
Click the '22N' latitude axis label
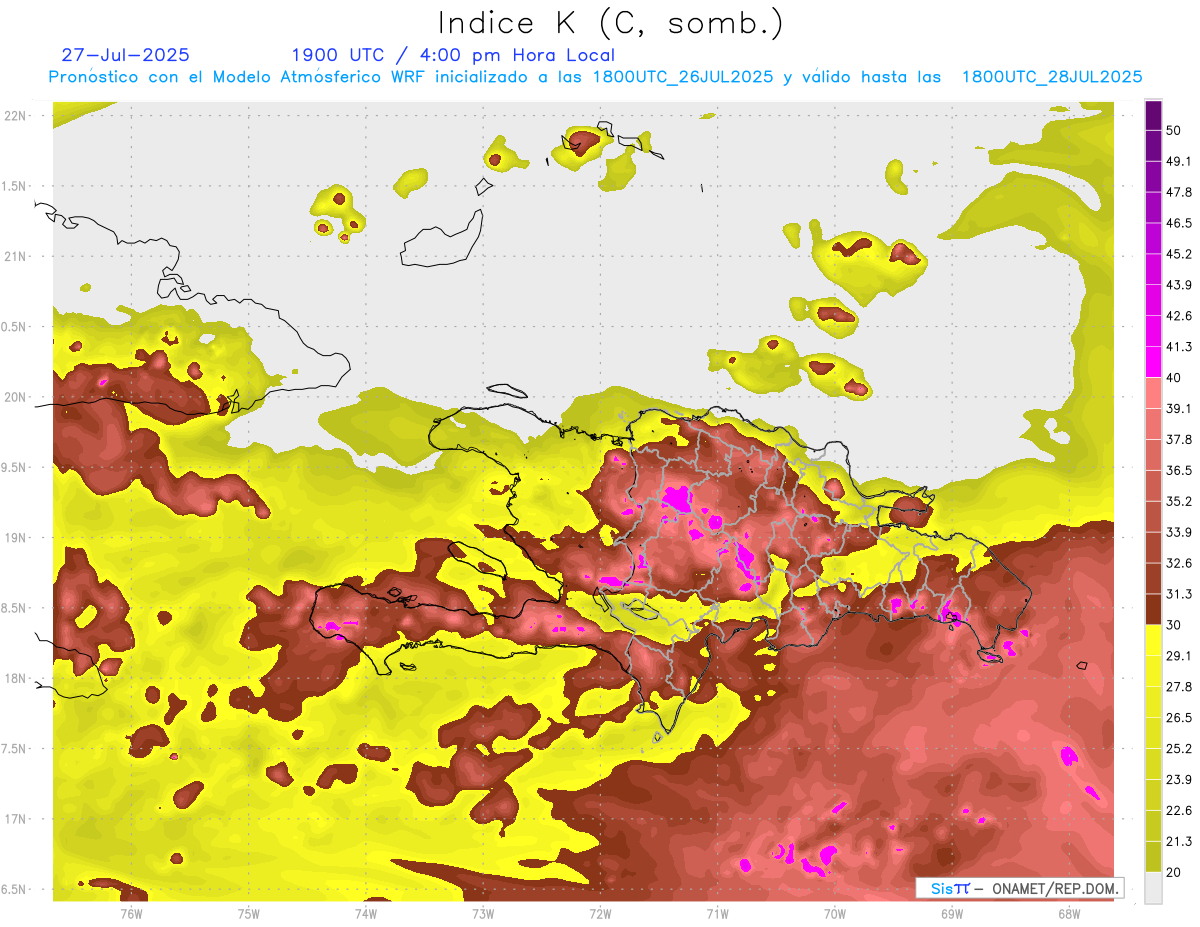point(16,116)
